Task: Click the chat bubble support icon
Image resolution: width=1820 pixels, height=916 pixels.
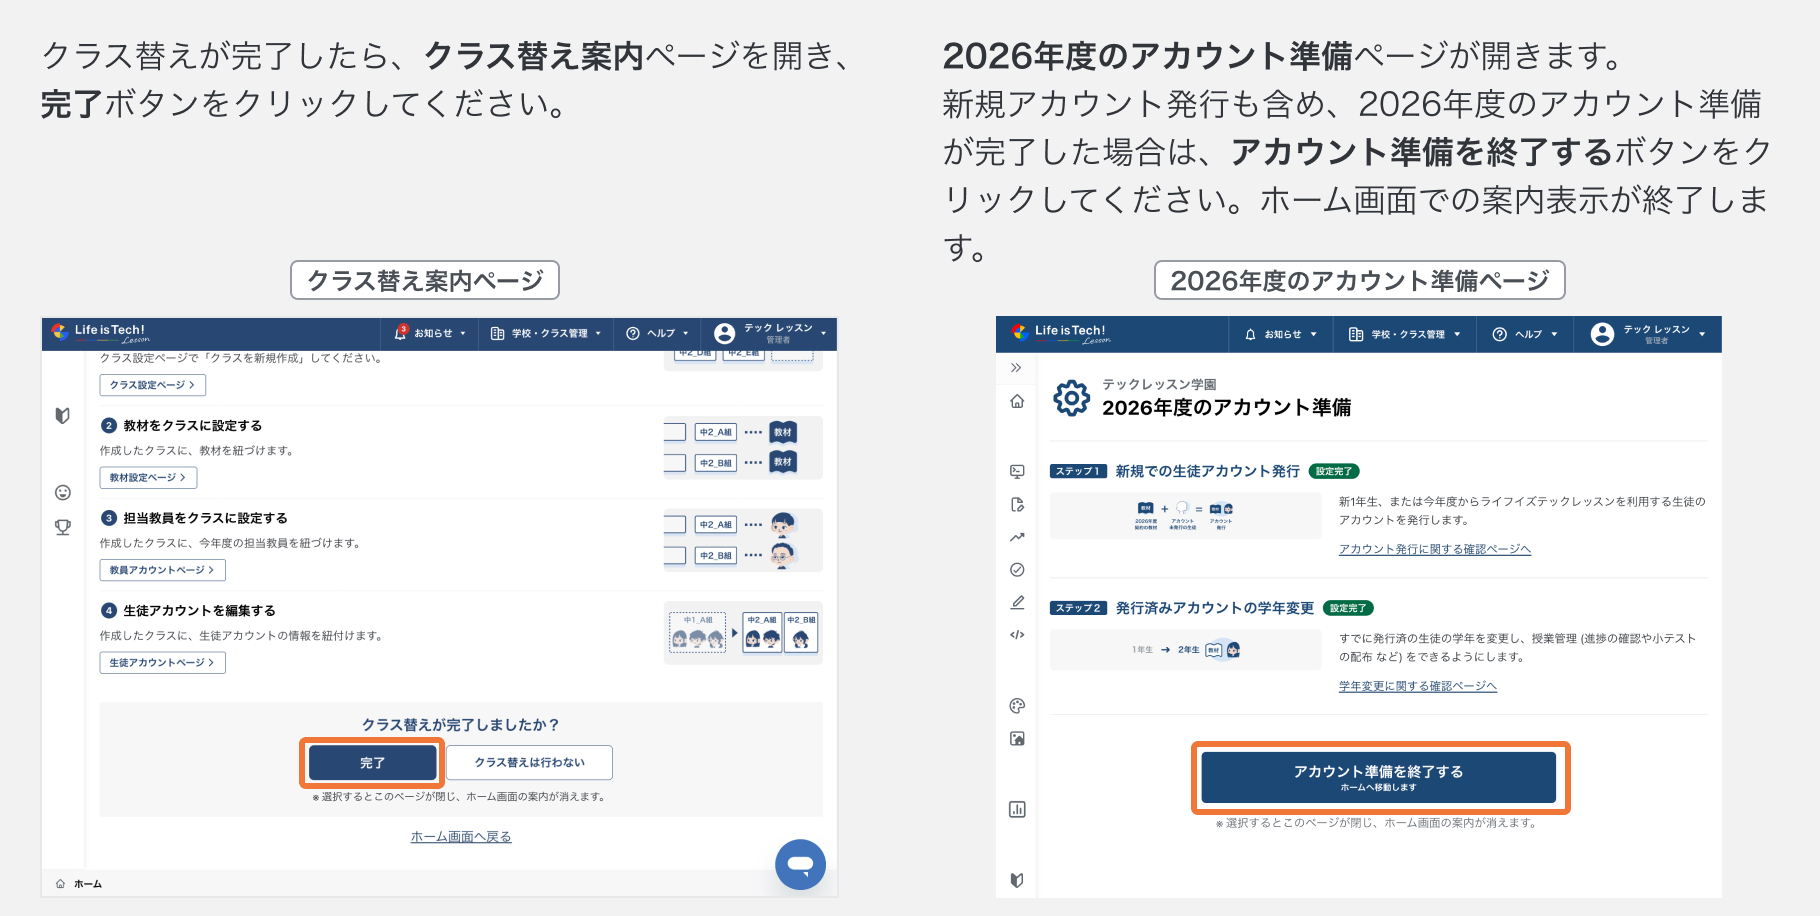Action: [800, 864]
